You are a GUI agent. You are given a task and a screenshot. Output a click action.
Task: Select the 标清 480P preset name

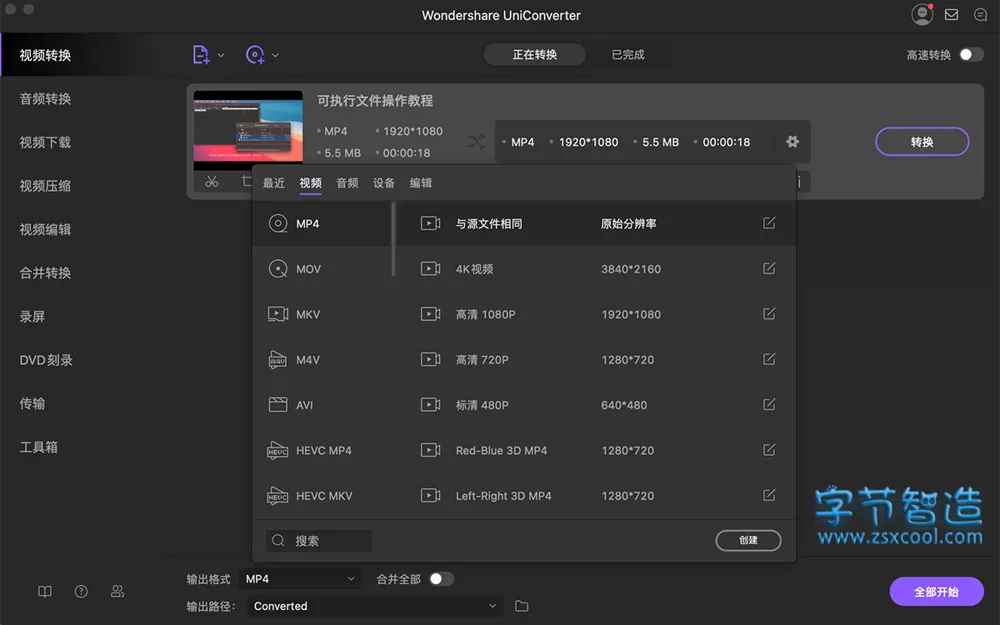click(482, 405)
